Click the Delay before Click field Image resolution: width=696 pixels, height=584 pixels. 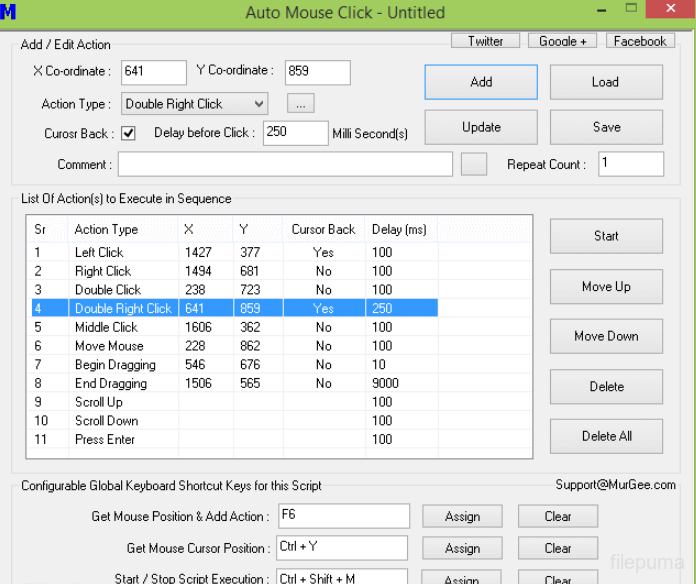click(295, 133)
